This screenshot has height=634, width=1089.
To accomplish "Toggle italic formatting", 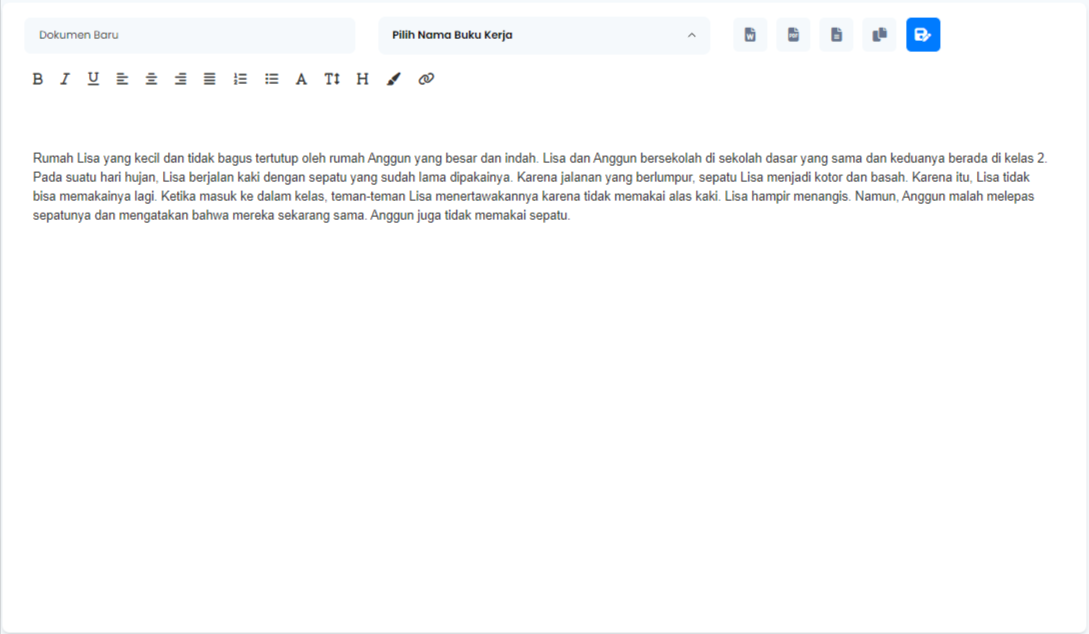I will point(65,79).
